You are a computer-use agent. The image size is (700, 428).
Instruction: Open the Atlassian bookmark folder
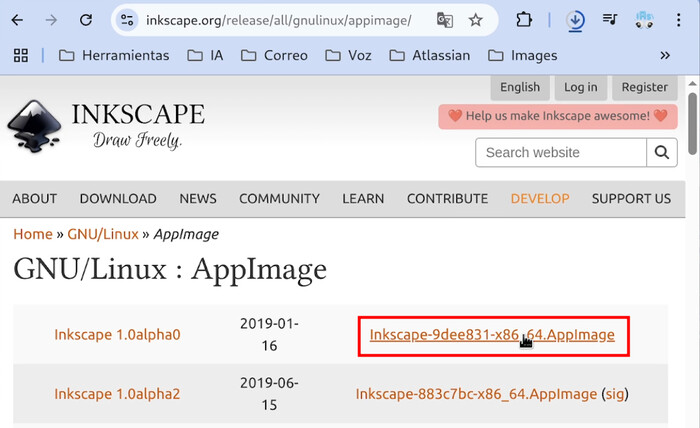429,55
